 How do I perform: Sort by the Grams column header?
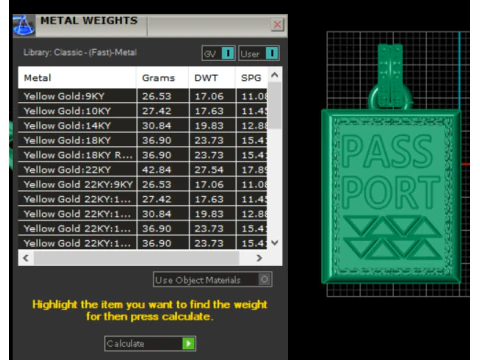click(162, 78)
